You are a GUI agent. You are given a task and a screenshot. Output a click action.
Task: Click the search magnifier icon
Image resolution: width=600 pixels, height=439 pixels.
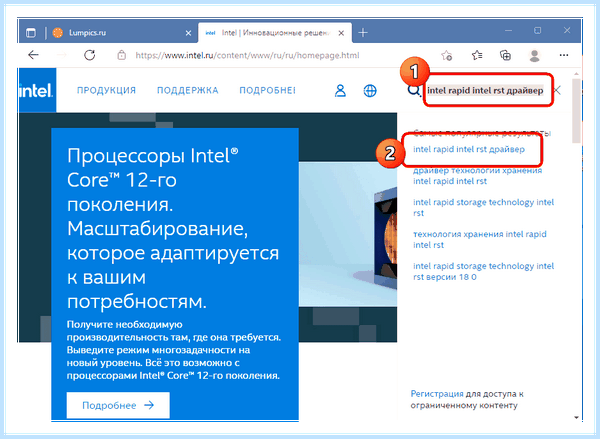tap(413, 91)
